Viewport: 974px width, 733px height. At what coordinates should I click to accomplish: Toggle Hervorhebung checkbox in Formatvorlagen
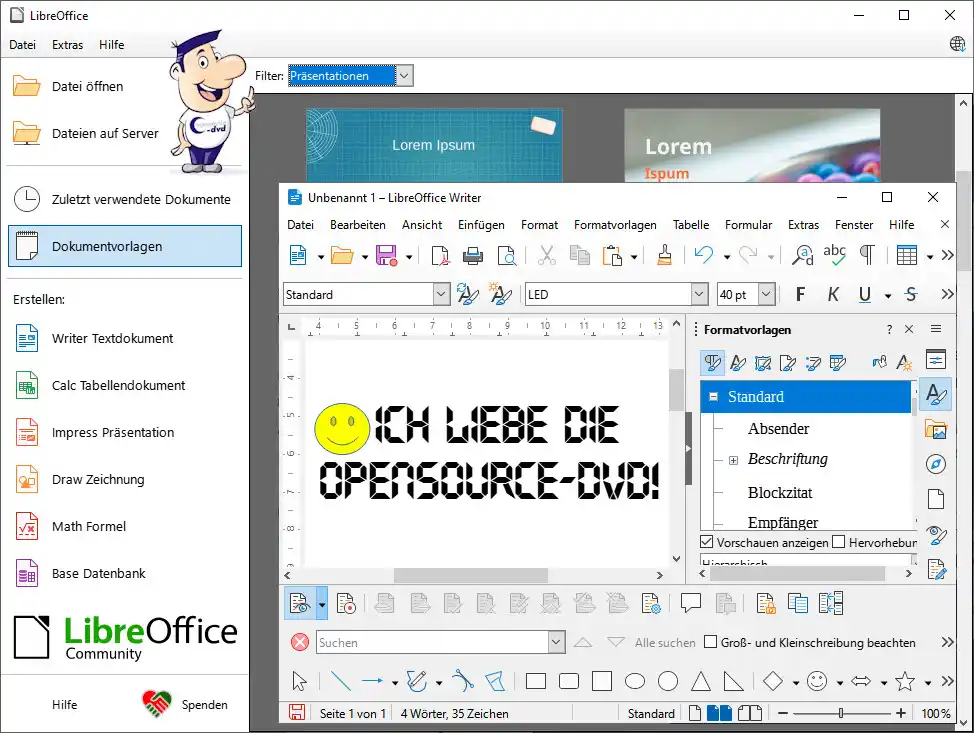(x=839, y=542)
